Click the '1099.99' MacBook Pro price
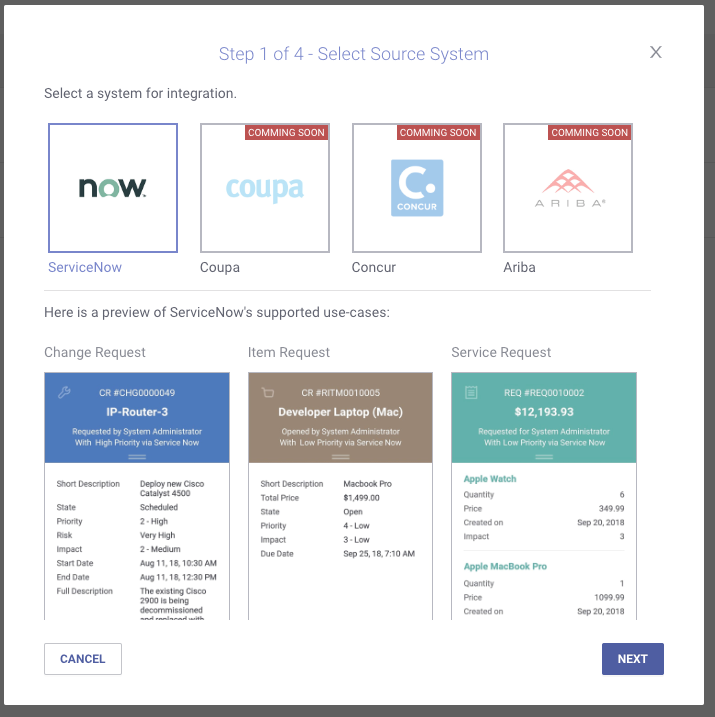Image resolution: width=715 pixels, height=717 pixels. pyautogui.click(x=609, y=597)
